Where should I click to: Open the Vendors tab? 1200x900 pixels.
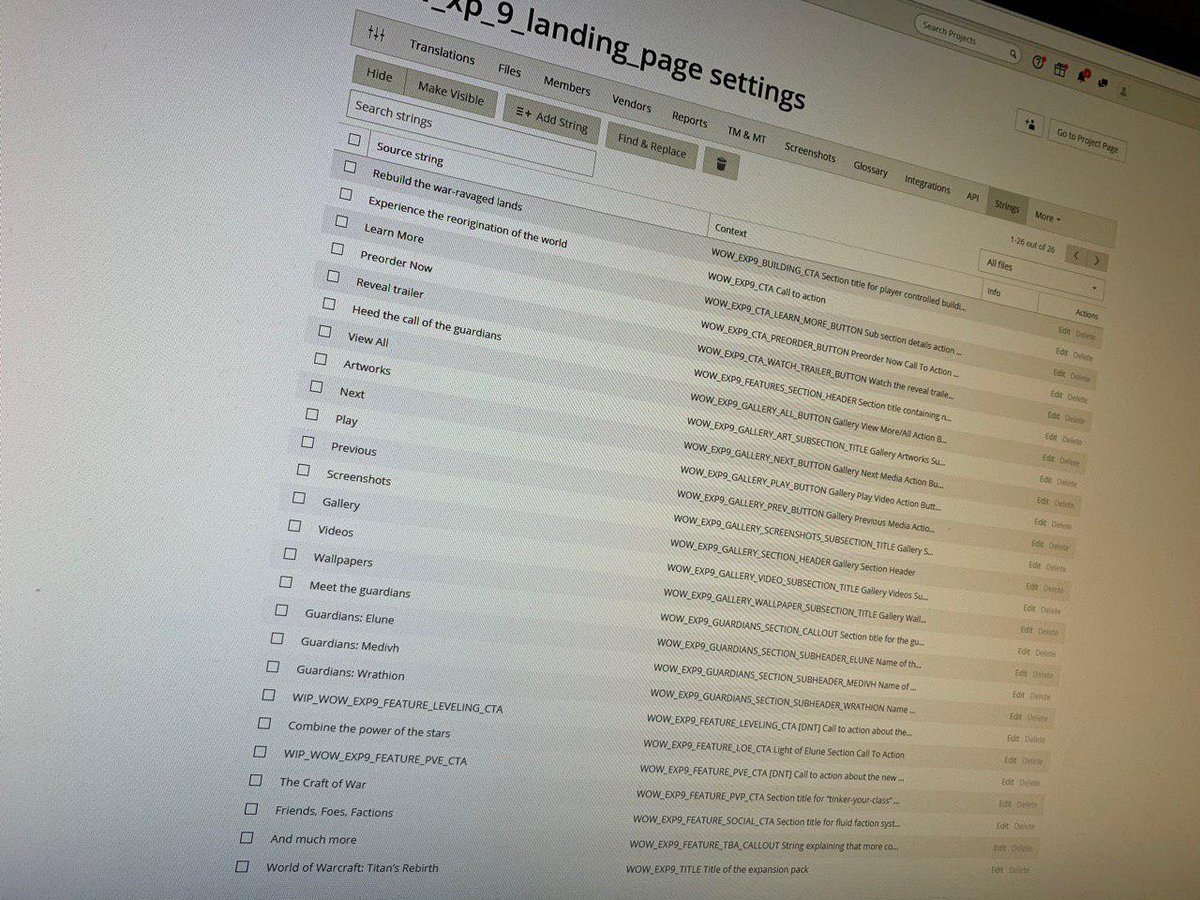[631, 104]
